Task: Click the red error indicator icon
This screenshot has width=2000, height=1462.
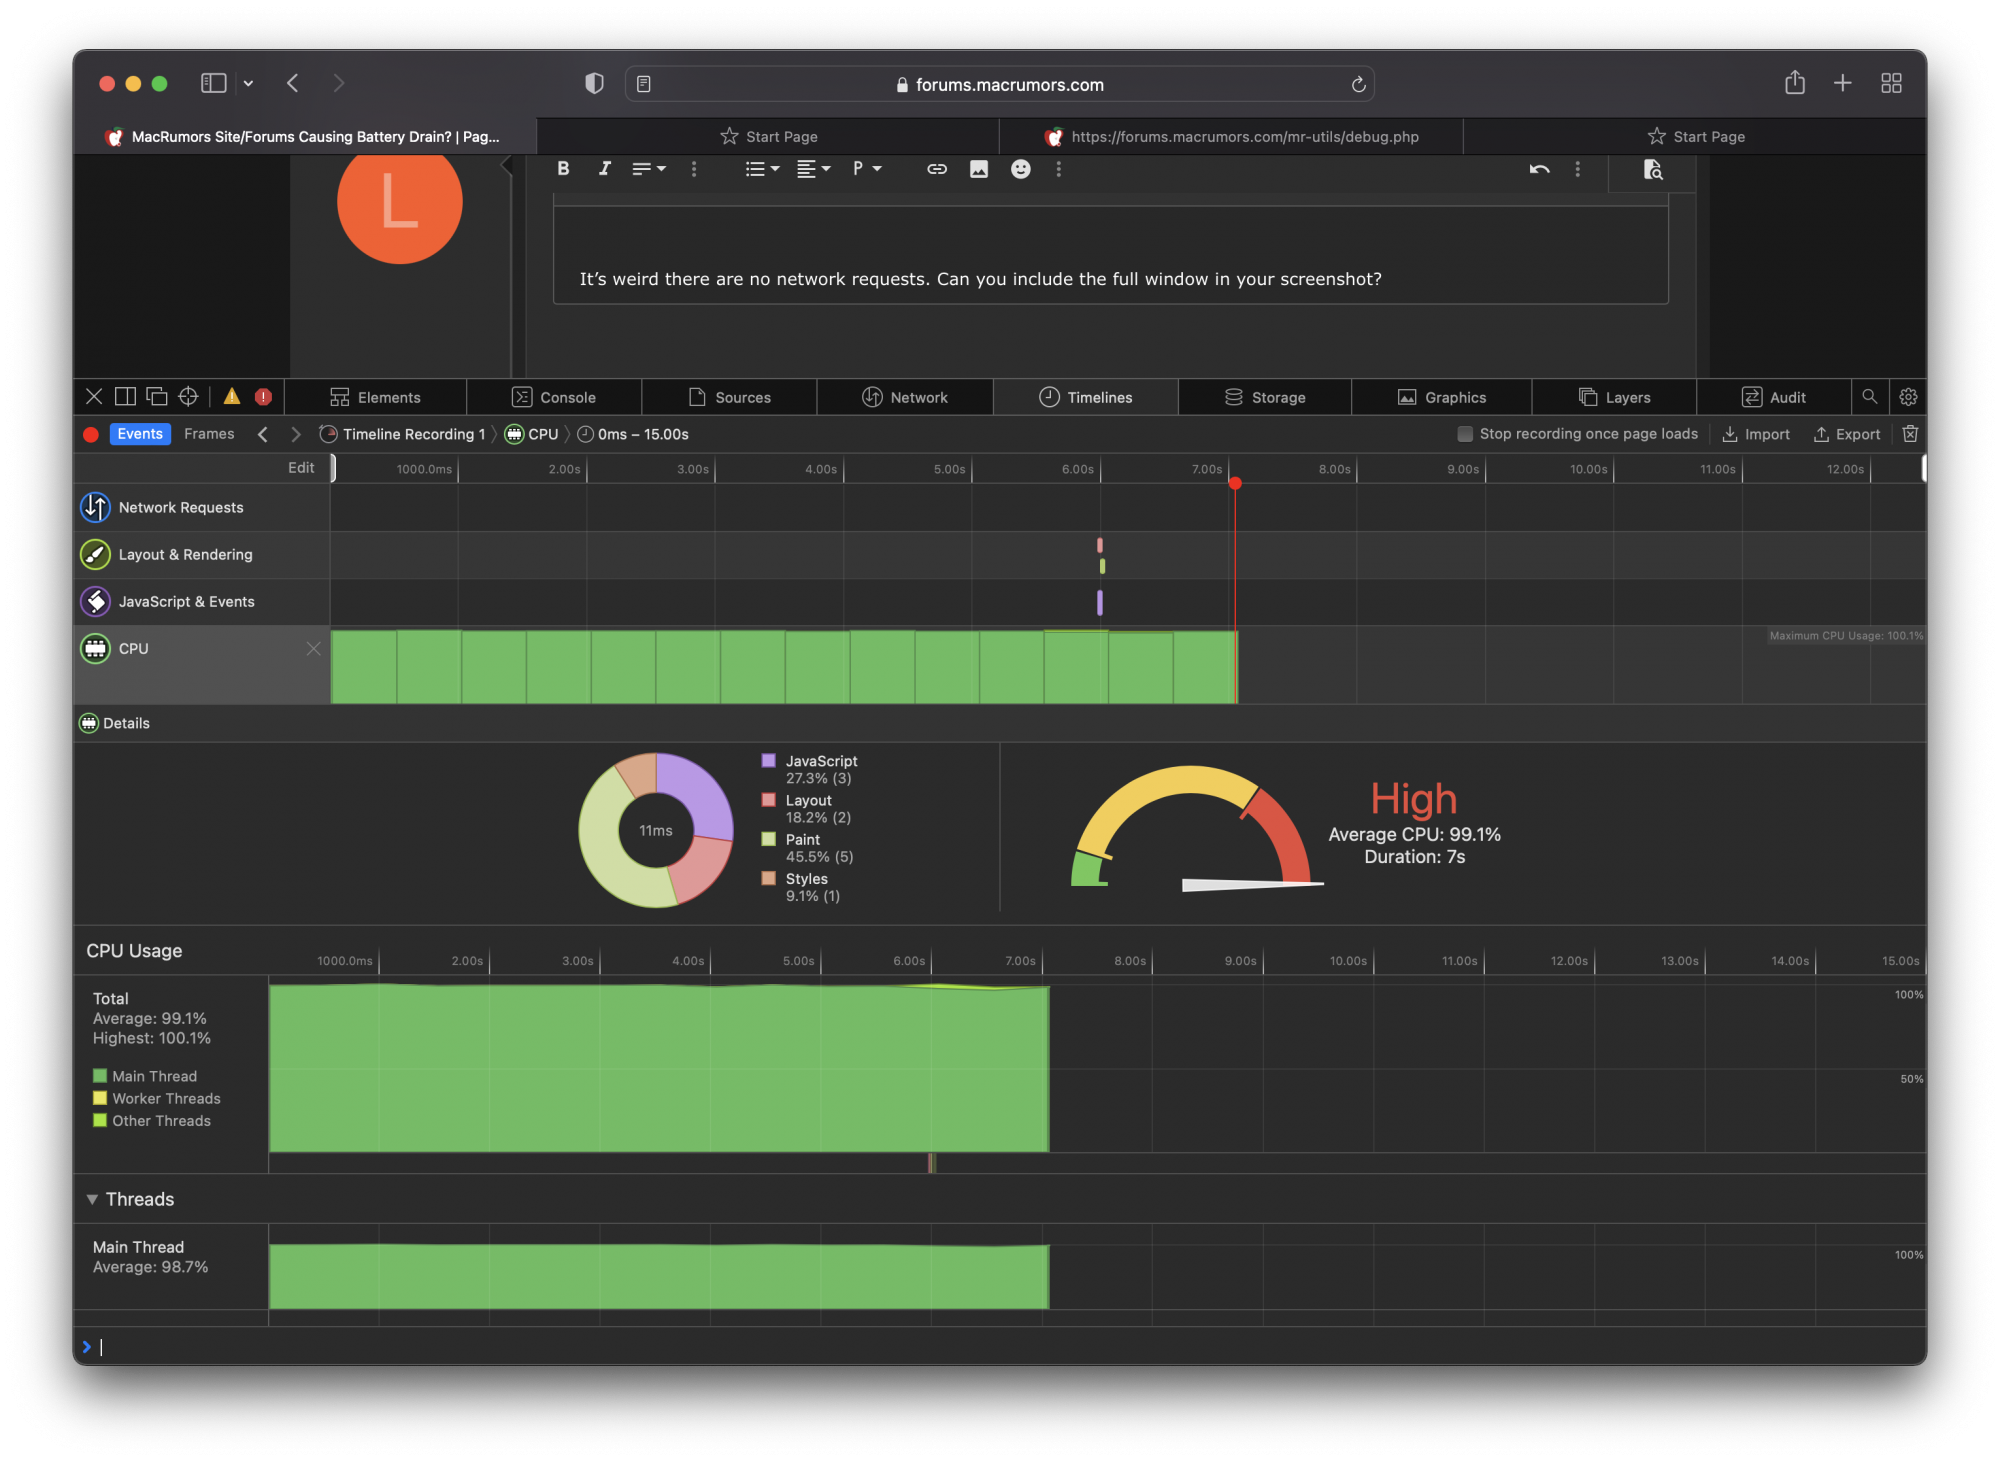Action: (263, 397)
